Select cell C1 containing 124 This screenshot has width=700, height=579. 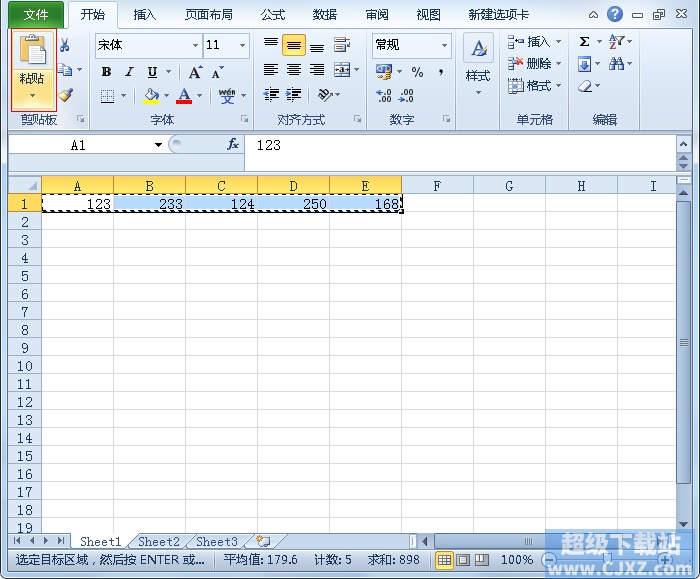(221, 203)
